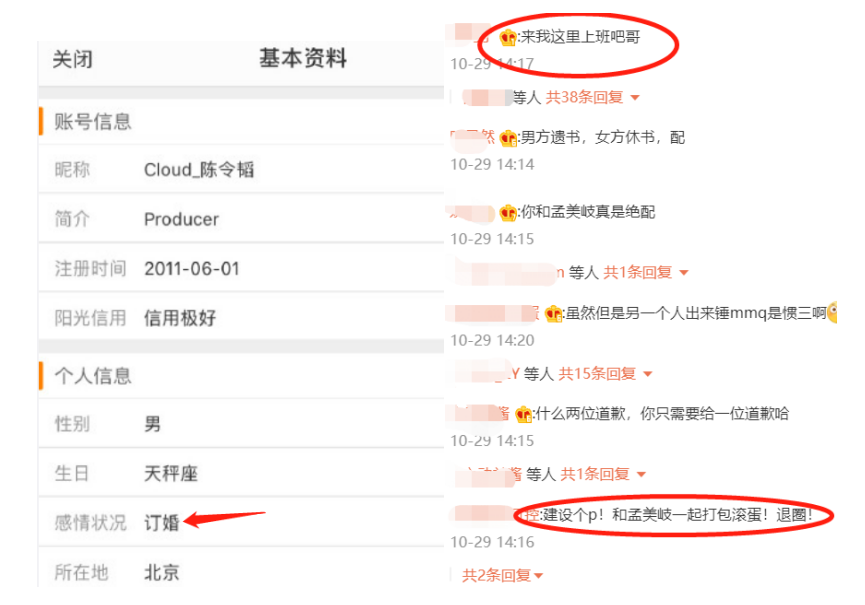The height and width of the screenshot is (605, 865).
Task: Click the 注册时间 2011-06-01 row
Action: [x=241, y=269]
